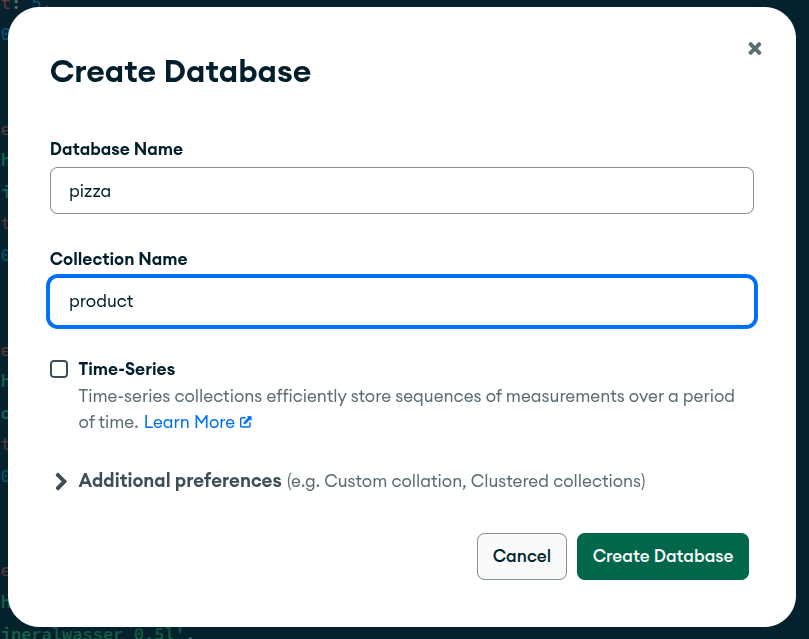Open the Learn More link
The width and height of the screenshot is (809, 639).
coord(189,422)
